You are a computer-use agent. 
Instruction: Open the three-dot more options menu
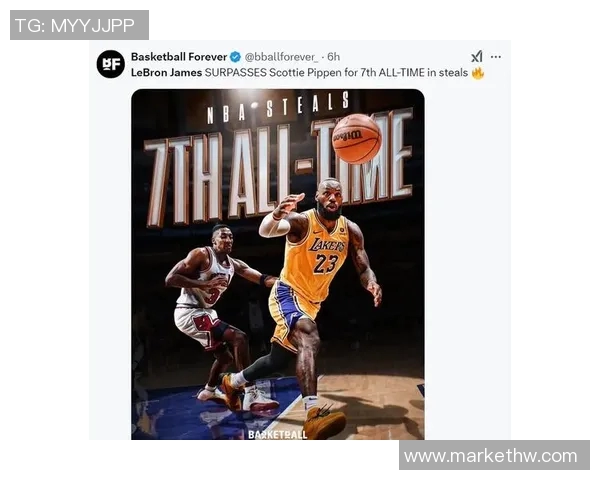496,57
